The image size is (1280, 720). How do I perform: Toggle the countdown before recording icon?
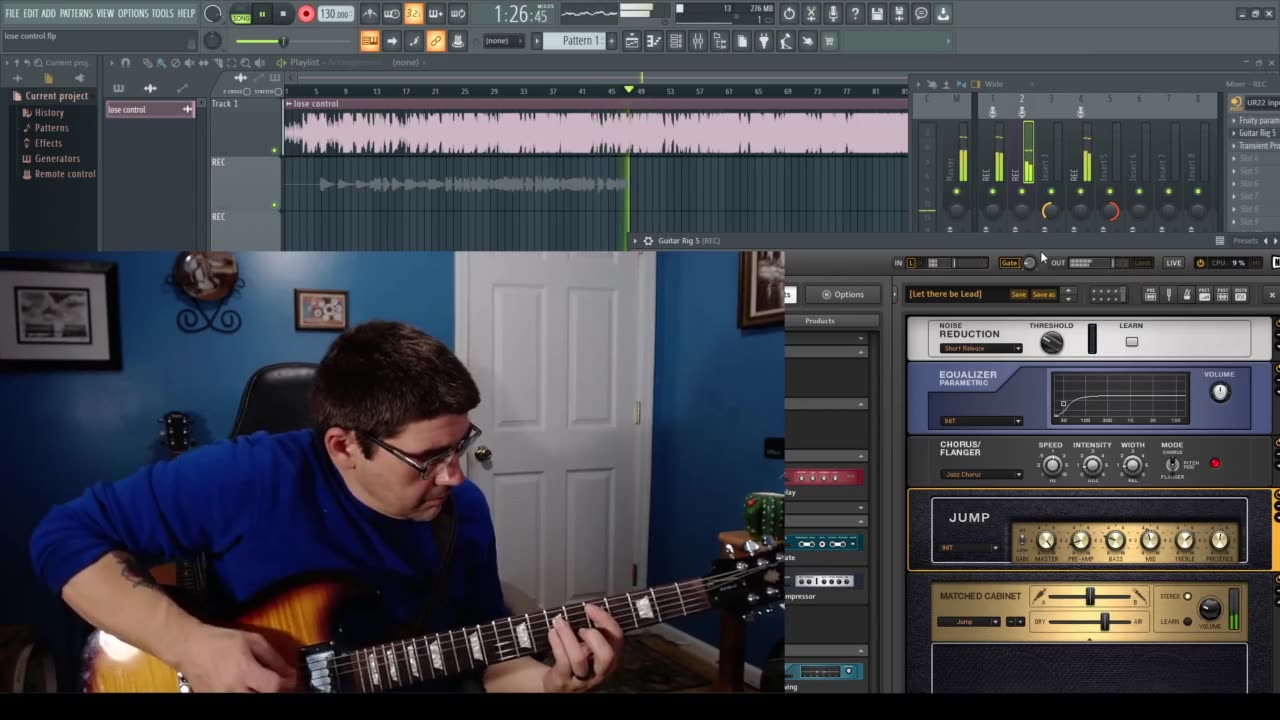[x=413, y=14]
